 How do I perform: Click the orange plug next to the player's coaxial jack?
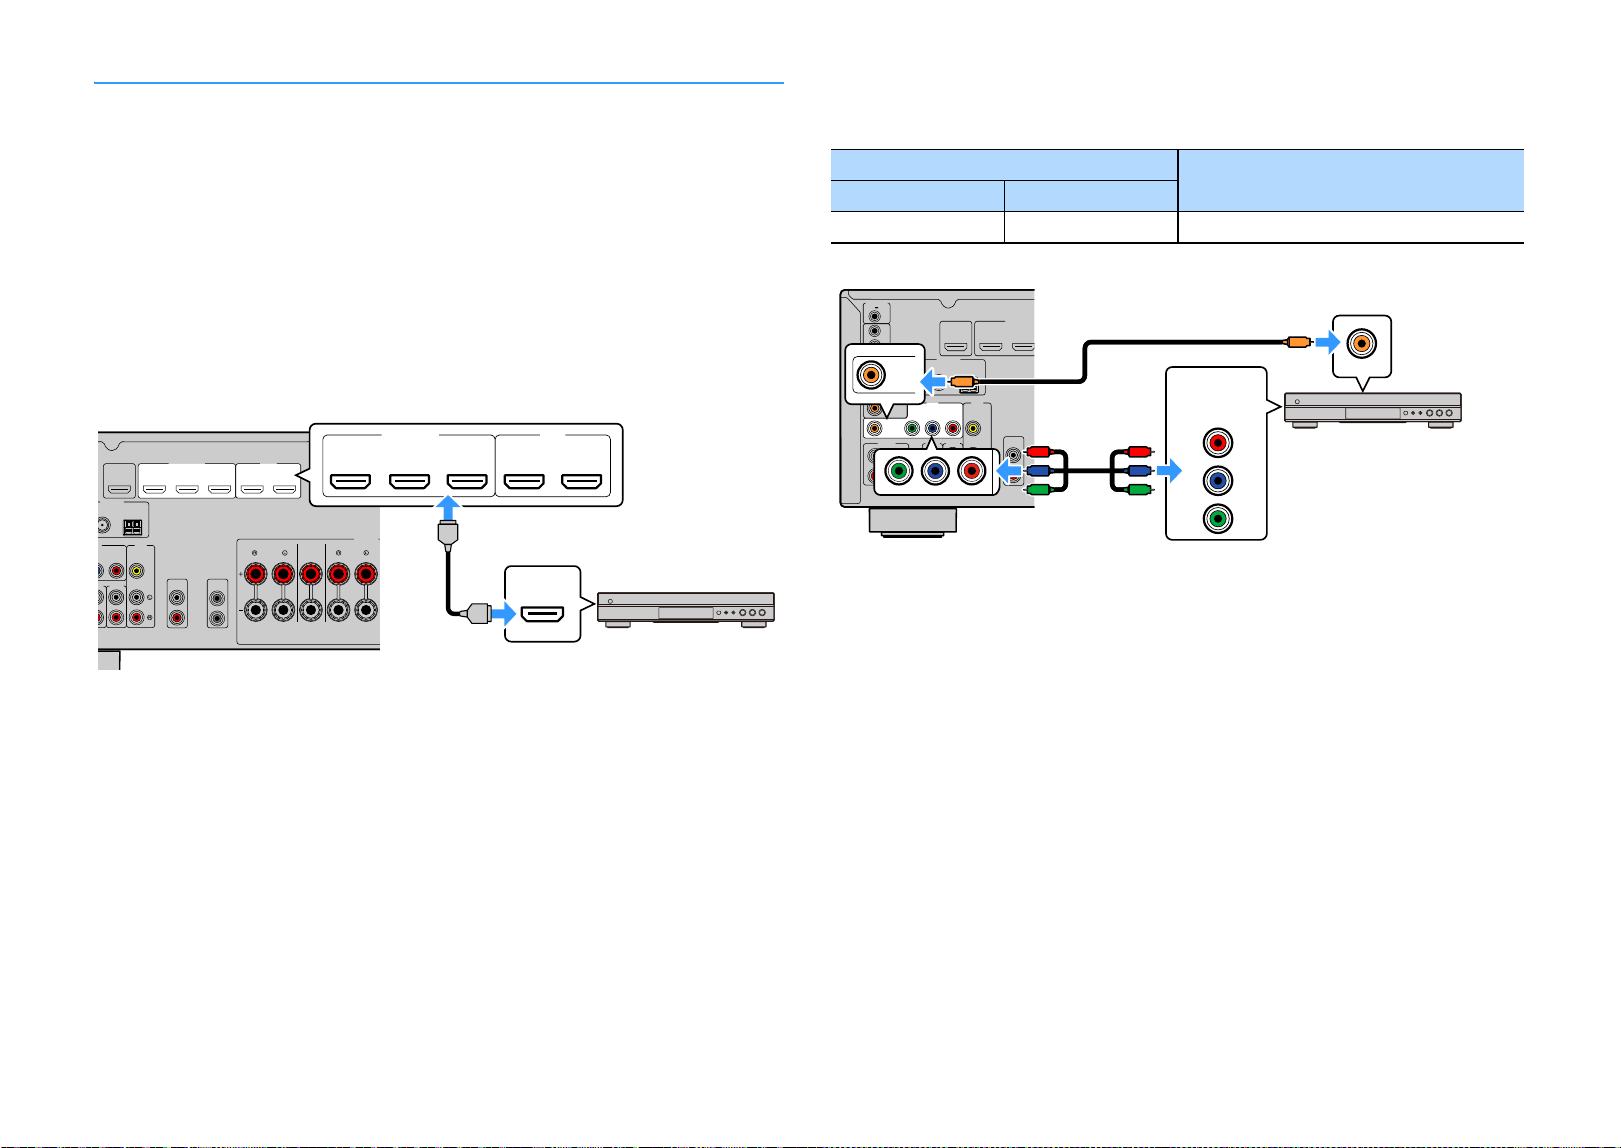coord(1297,343)
